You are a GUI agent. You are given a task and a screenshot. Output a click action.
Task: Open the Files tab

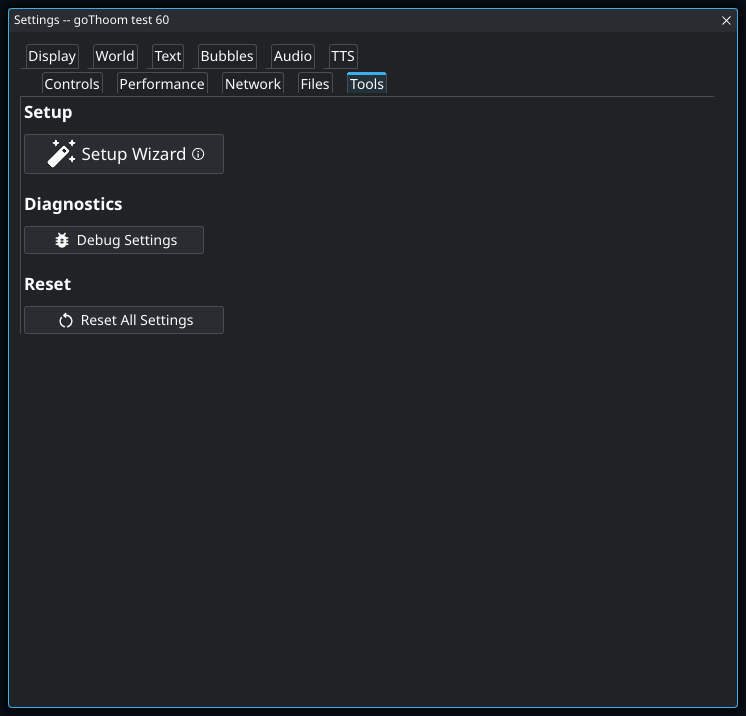[x=314, y=84]
